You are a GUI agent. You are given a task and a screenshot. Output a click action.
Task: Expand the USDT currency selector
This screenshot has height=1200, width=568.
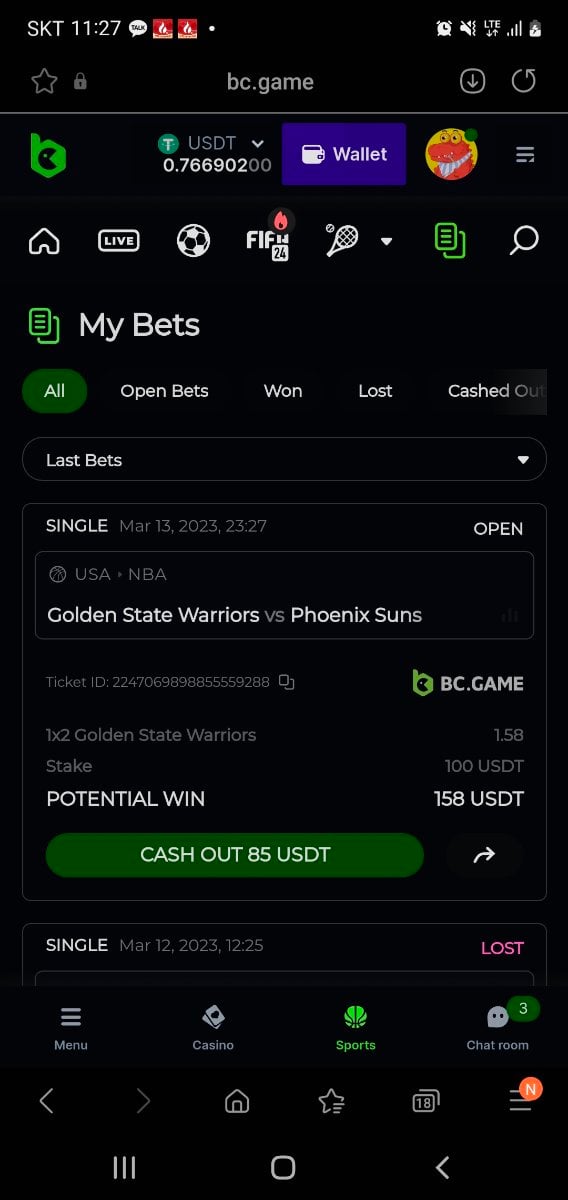(258, 144)
